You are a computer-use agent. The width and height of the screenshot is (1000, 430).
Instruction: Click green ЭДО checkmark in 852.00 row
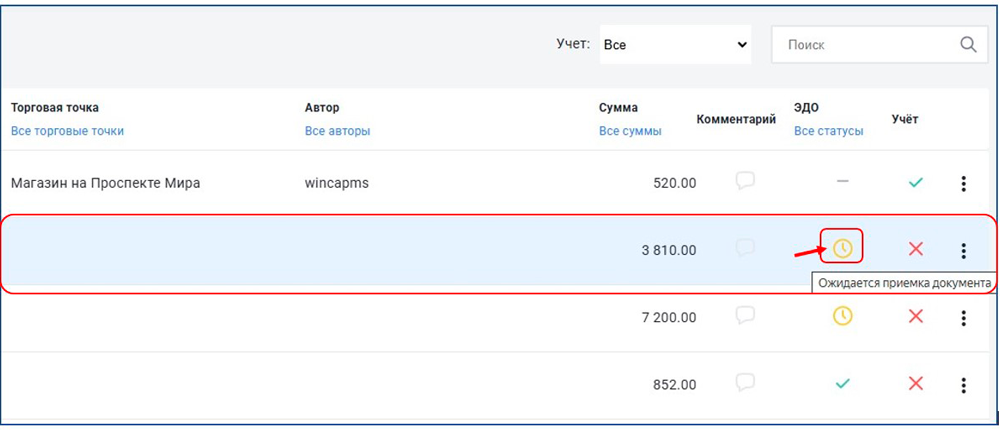click(x=842, y=383)
